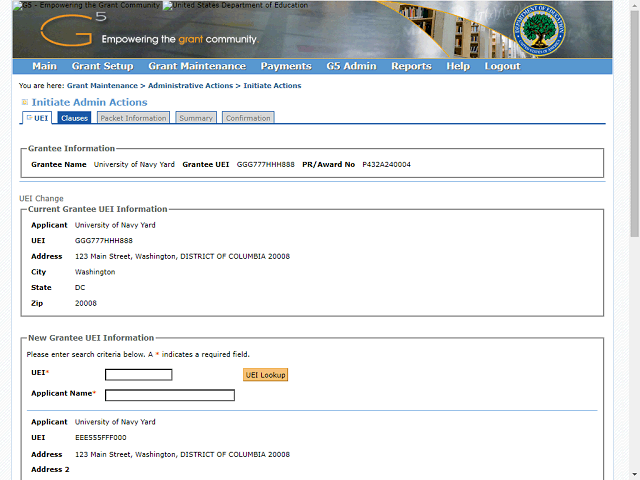Screen dimensions: 640x480
Task: Click the icon beside Initiate Admin Actions heading
Action: (24, 102)
